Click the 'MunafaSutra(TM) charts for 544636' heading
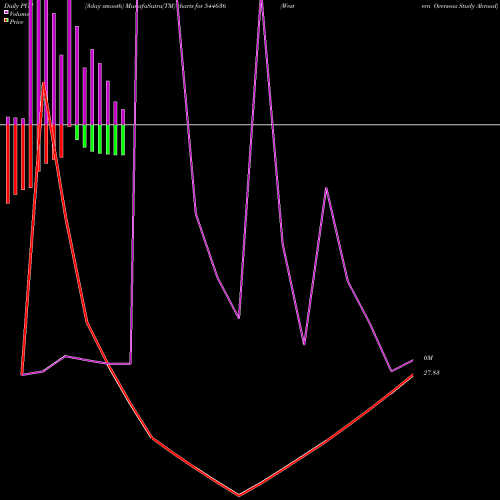The image size is (500, 500). coord(176,6)
